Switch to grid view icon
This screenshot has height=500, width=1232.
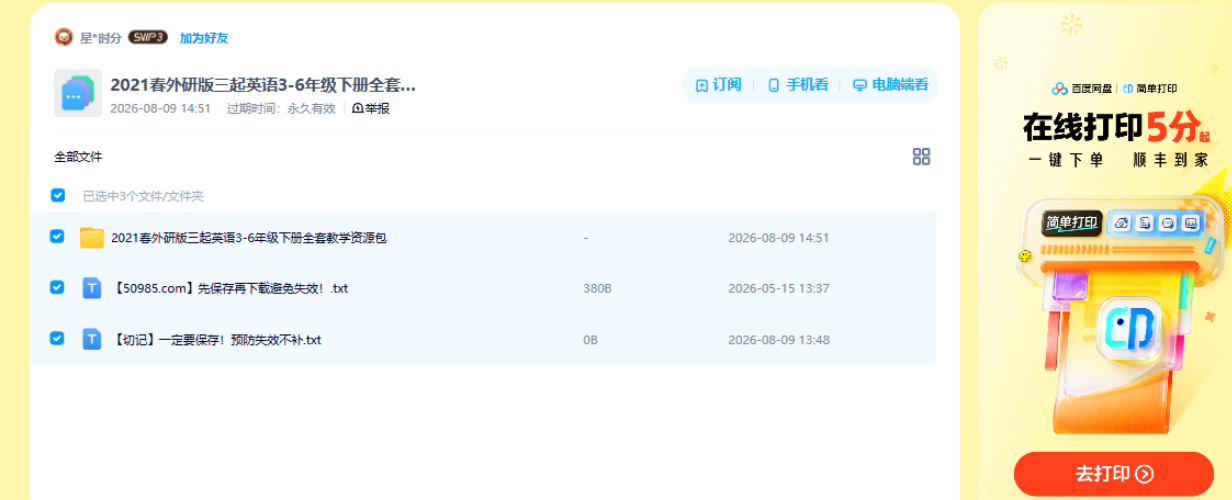point(921,156)
